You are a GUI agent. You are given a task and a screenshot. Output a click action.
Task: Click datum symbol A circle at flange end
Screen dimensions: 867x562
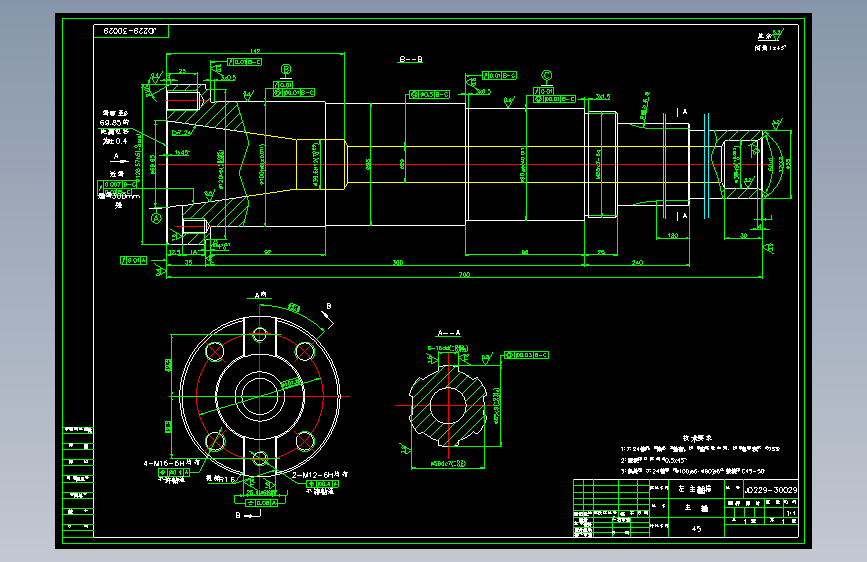pyautogui.click(x=156, y=218)
